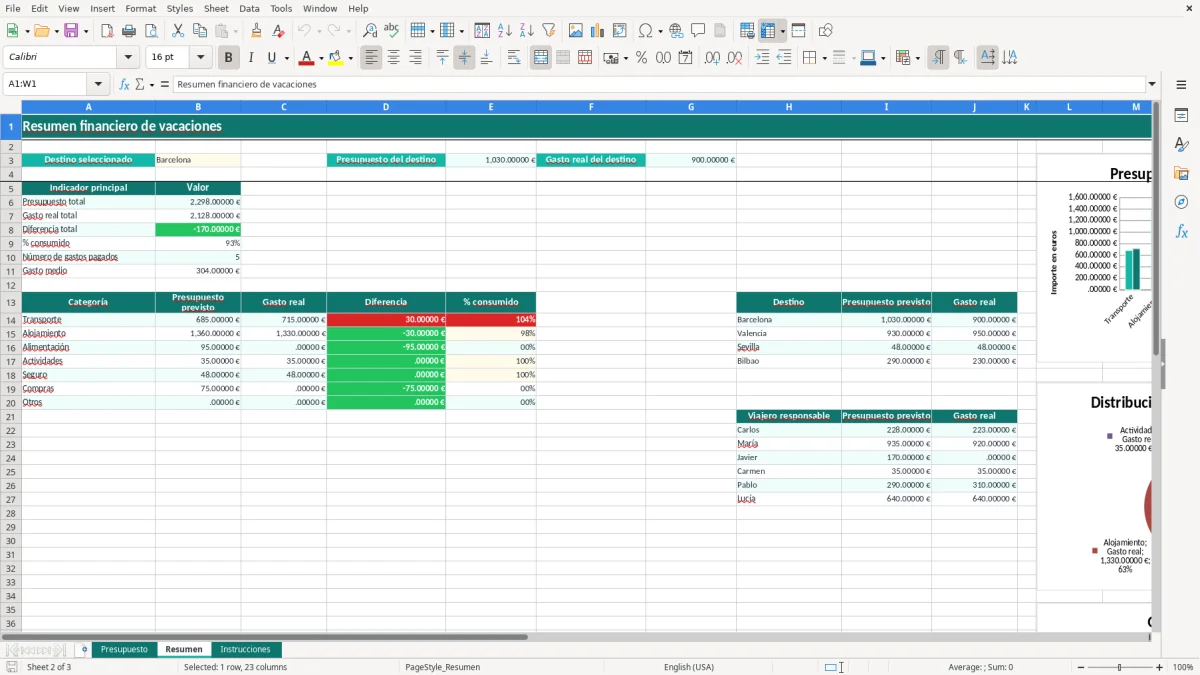Delete a decimal place
This screenshot has height=675, width=1200.
click(x=735, y=58)
